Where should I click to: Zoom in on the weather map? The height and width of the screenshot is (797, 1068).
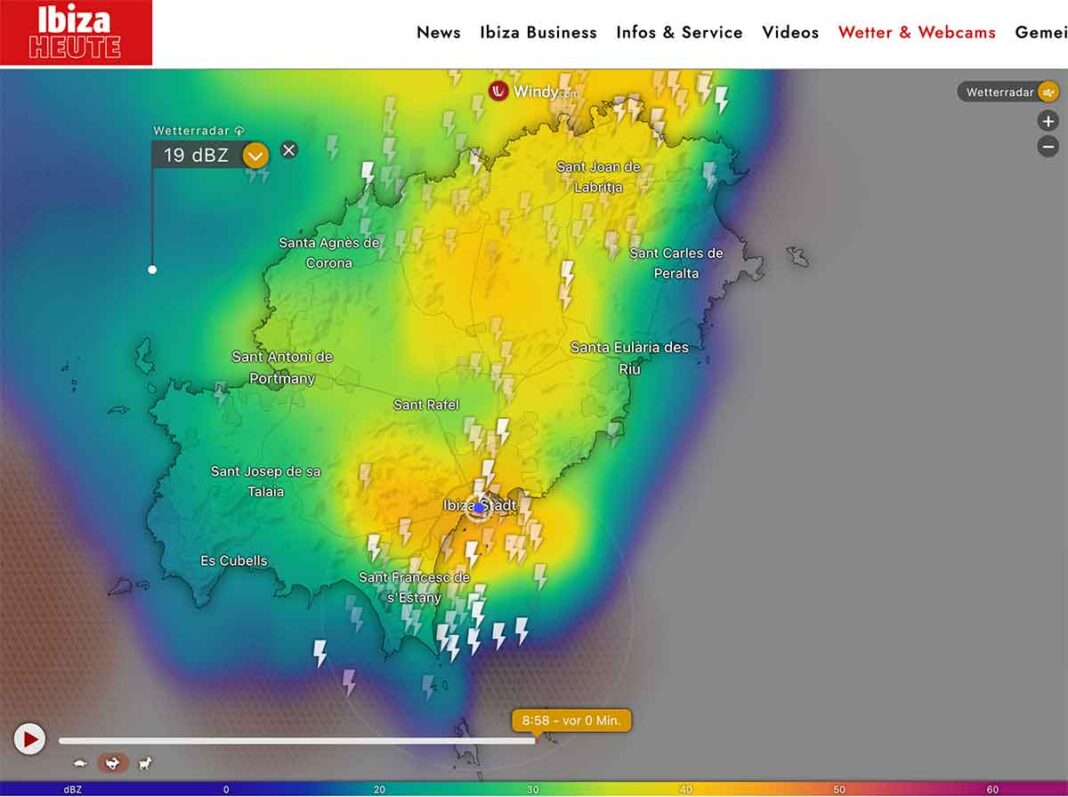tap(1047, 121)
